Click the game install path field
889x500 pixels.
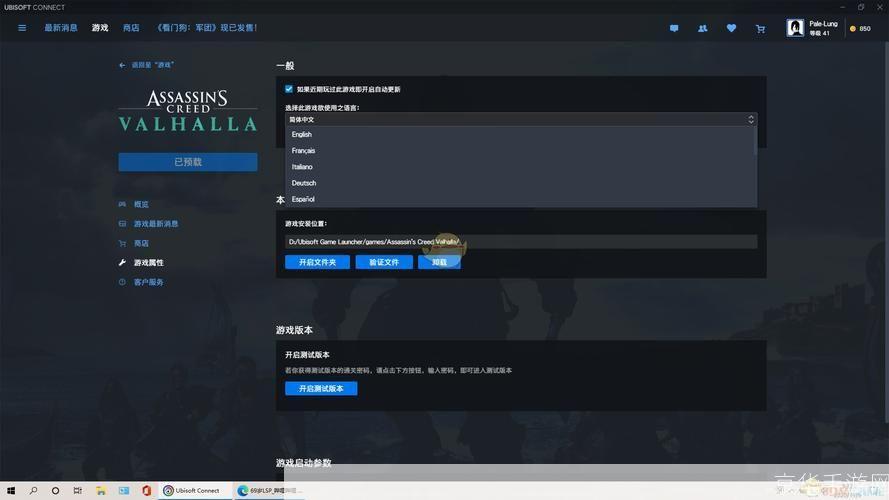(x=520, y=242)
